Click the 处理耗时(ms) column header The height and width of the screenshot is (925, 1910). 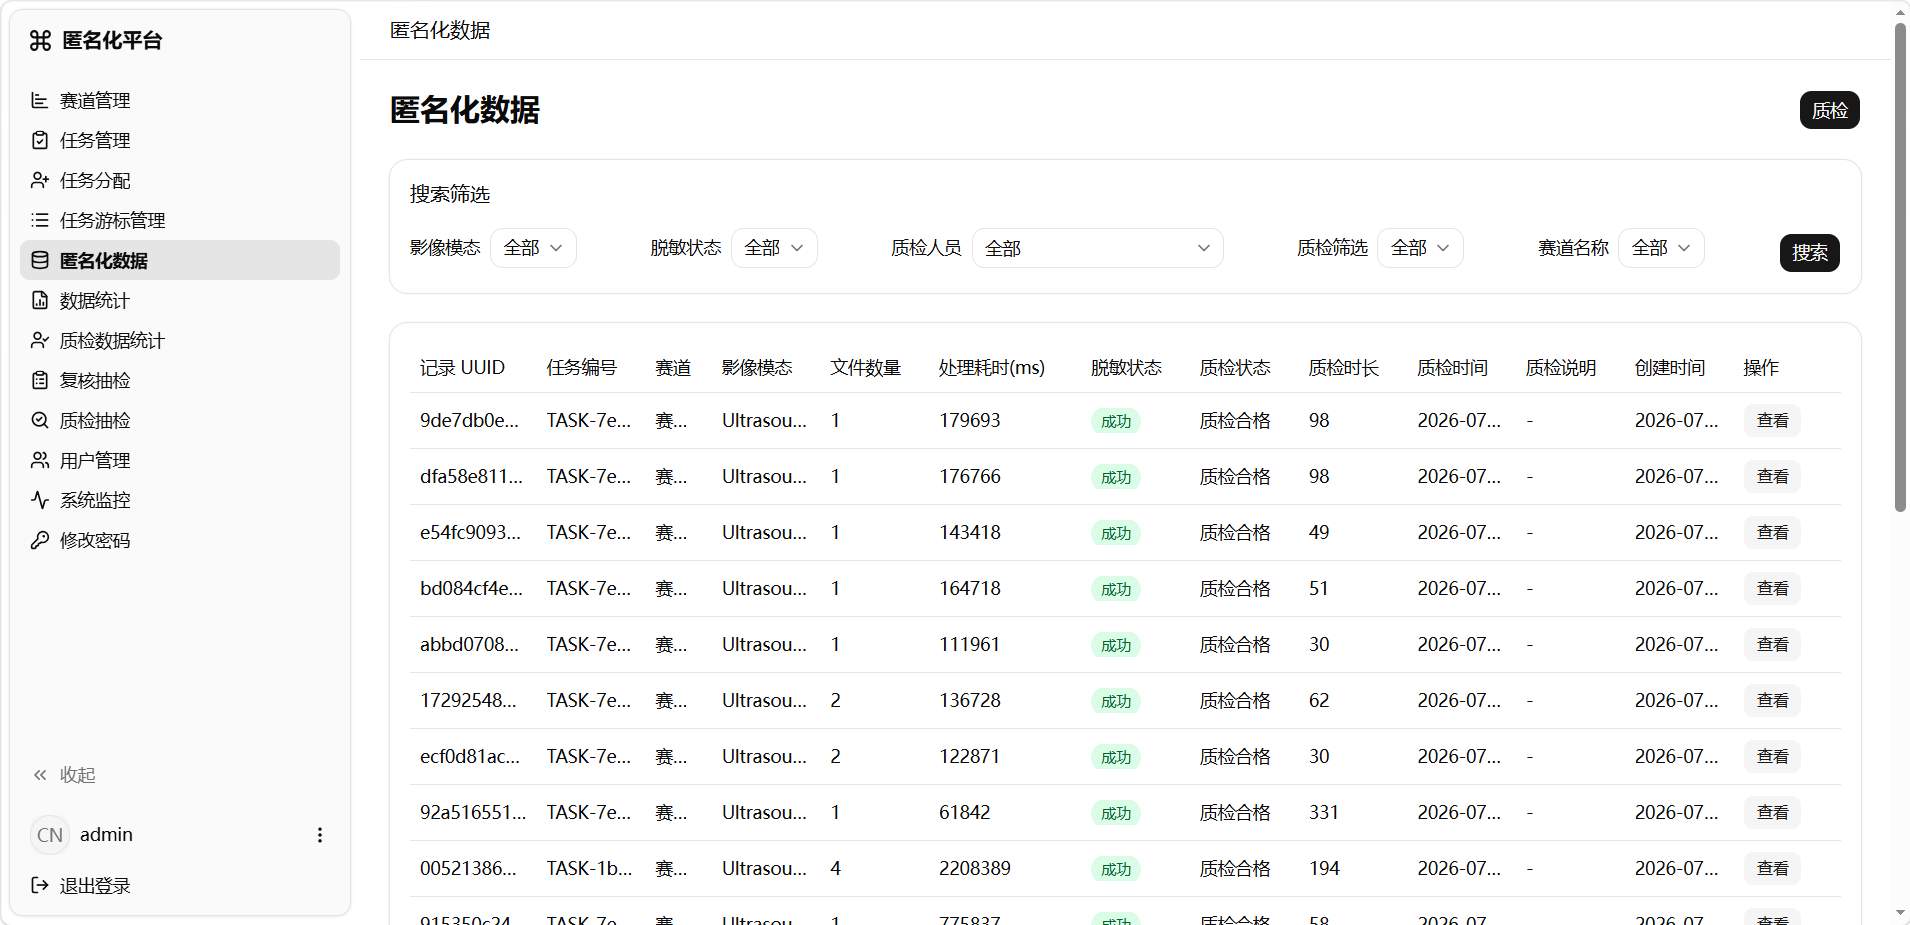991,368
